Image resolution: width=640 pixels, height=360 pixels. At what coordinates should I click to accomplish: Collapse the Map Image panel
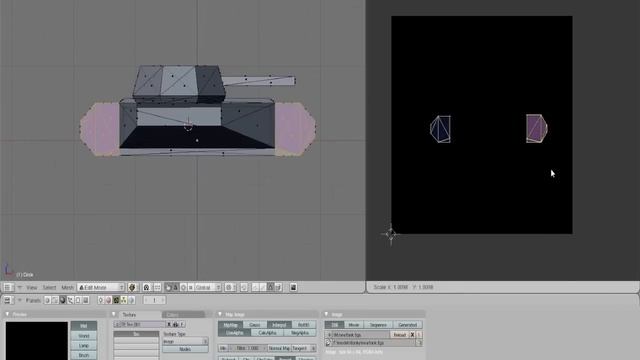point(220,314)
